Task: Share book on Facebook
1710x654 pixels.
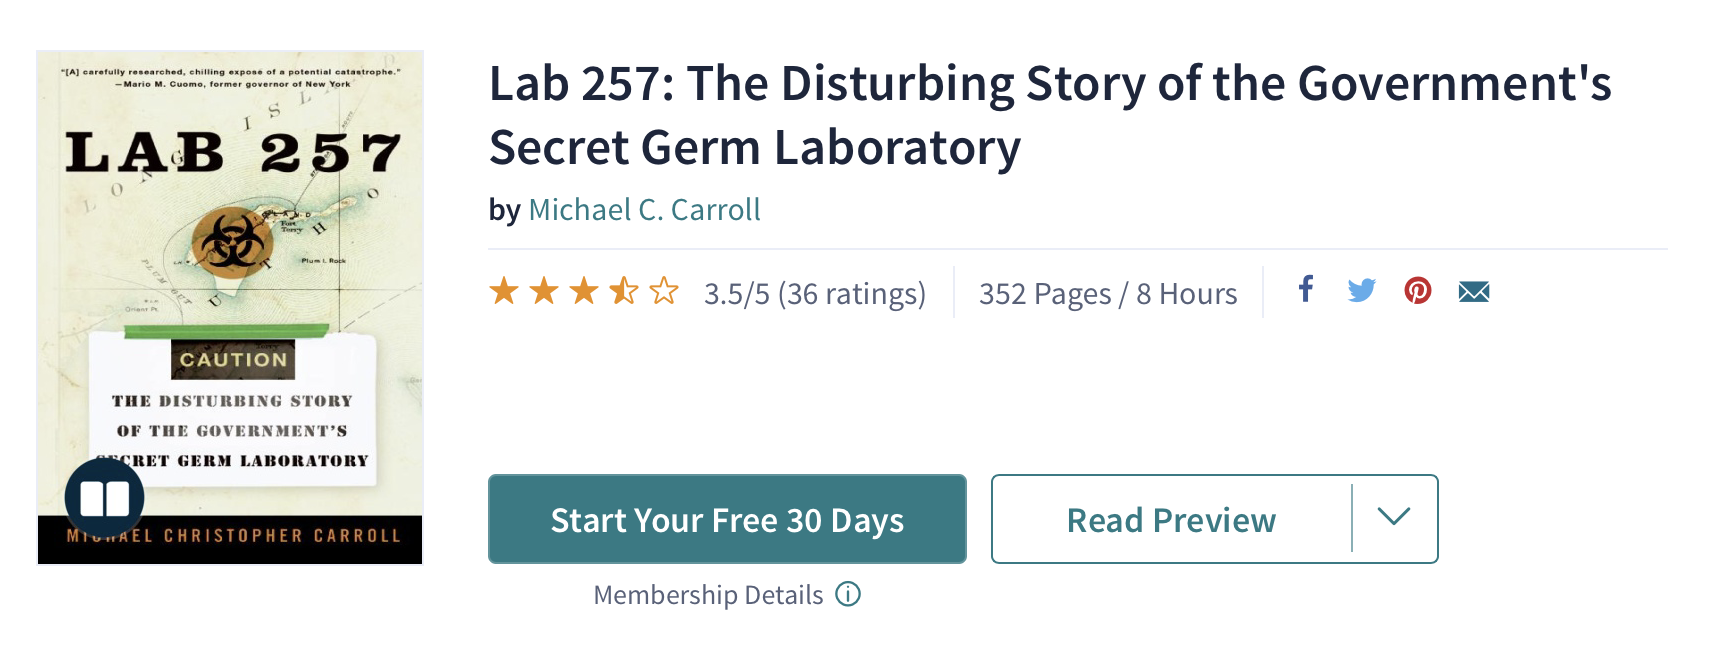Action: pos(1305,290)
